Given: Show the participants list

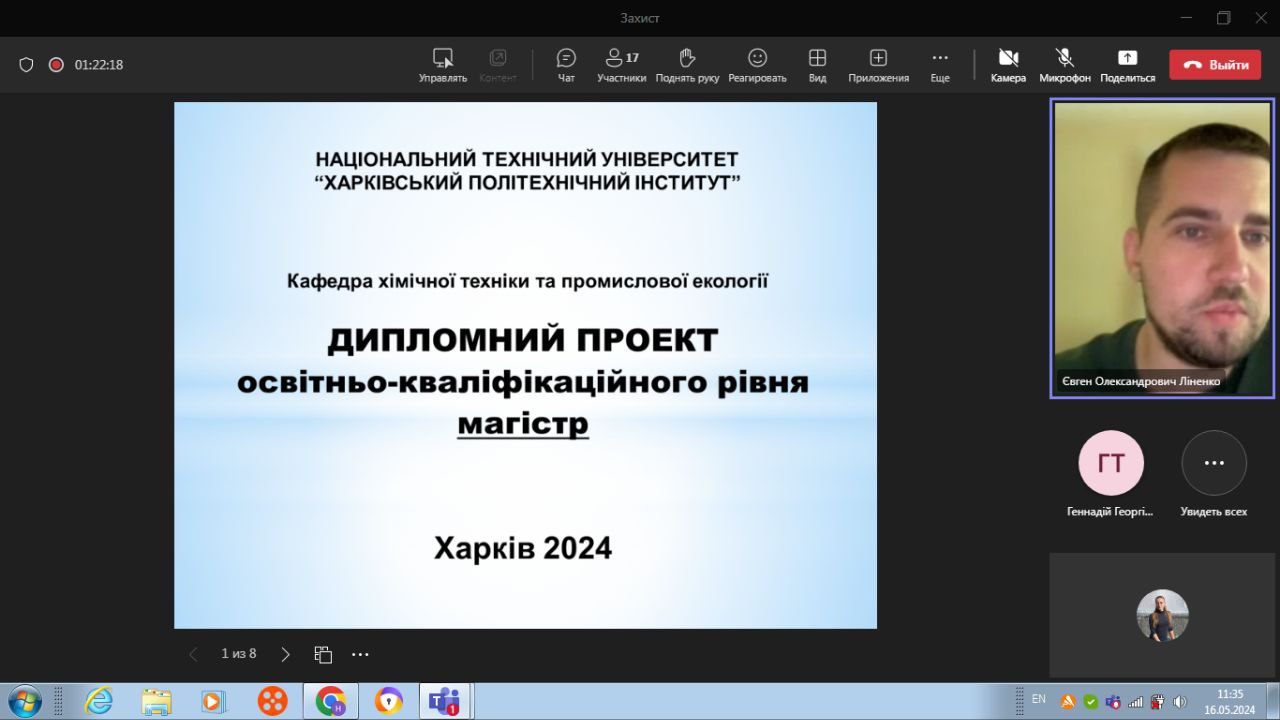Looking at the screenshot, I should 621,65.
